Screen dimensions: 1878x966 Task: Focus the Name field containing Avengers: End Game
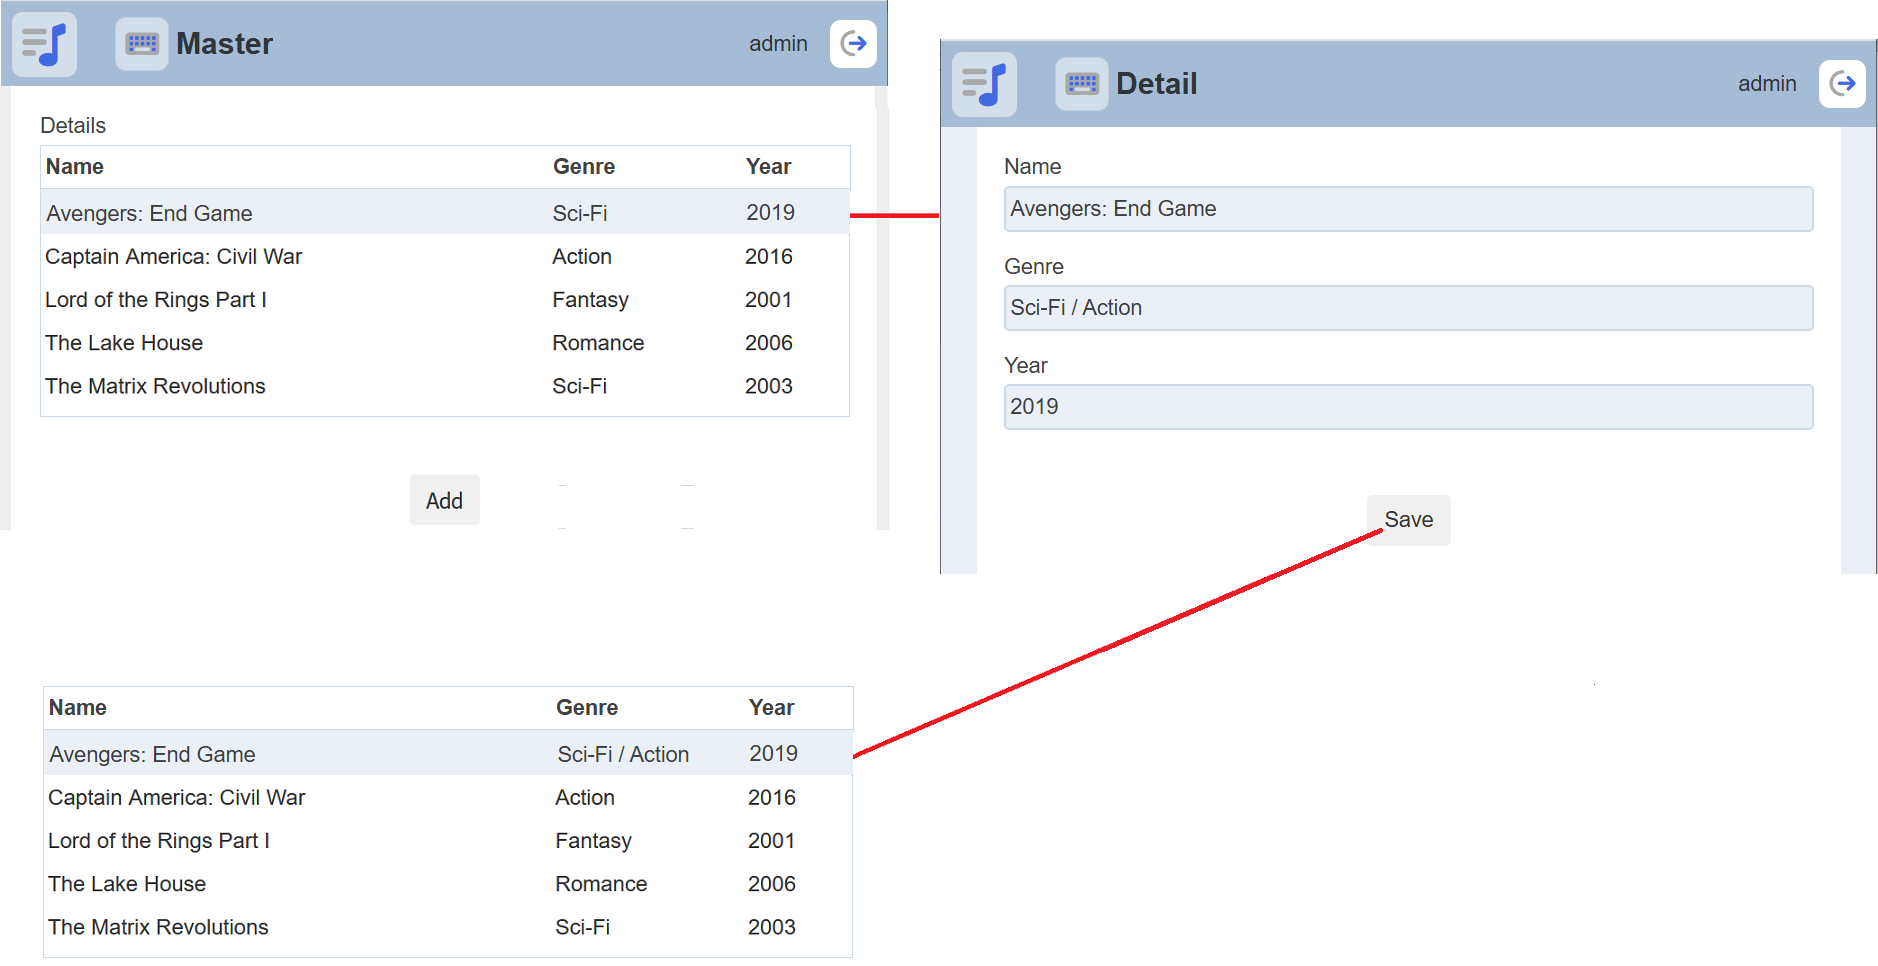point(1407,209)
